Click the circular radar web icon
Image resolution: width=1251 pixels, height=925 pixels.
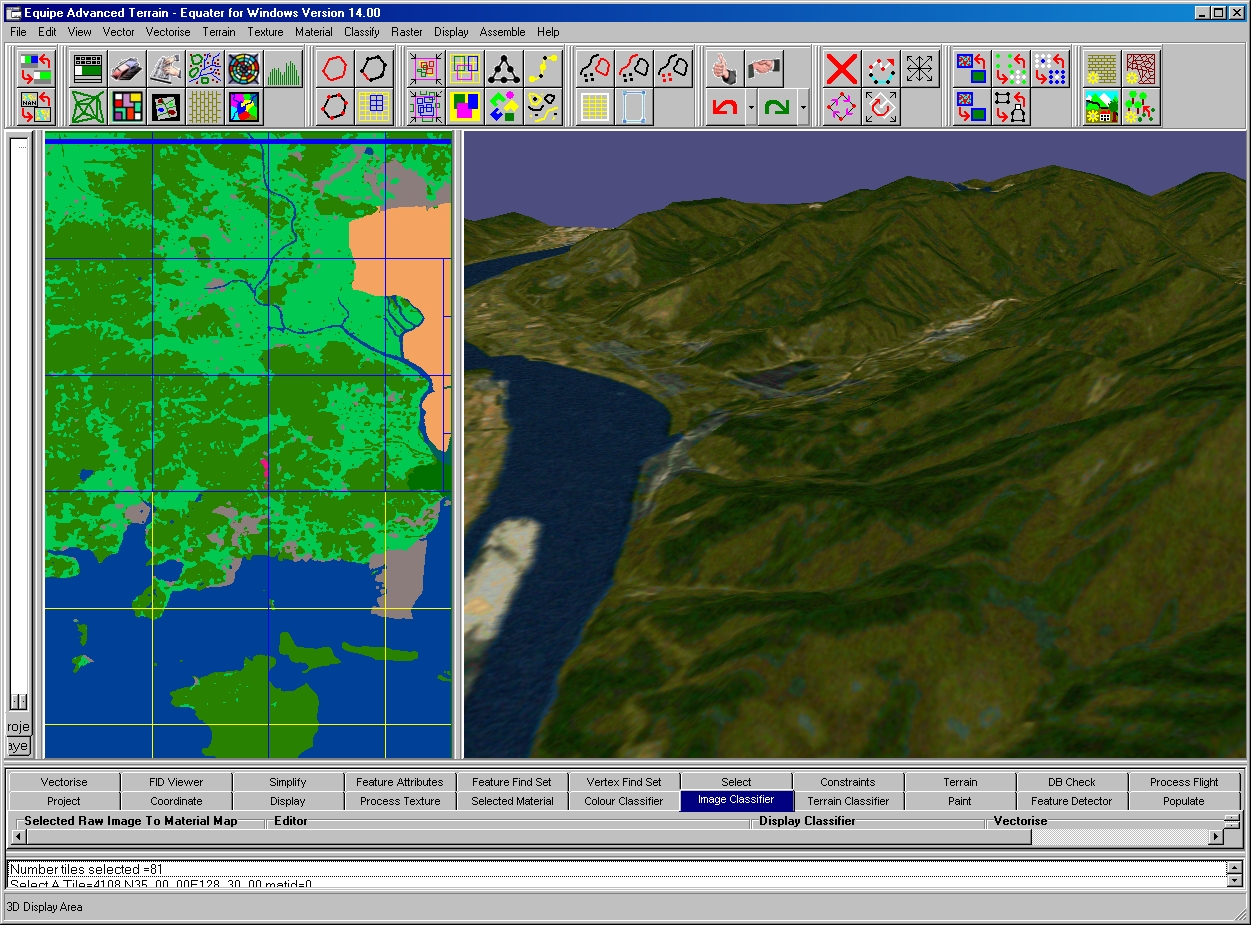pos(244,69)
